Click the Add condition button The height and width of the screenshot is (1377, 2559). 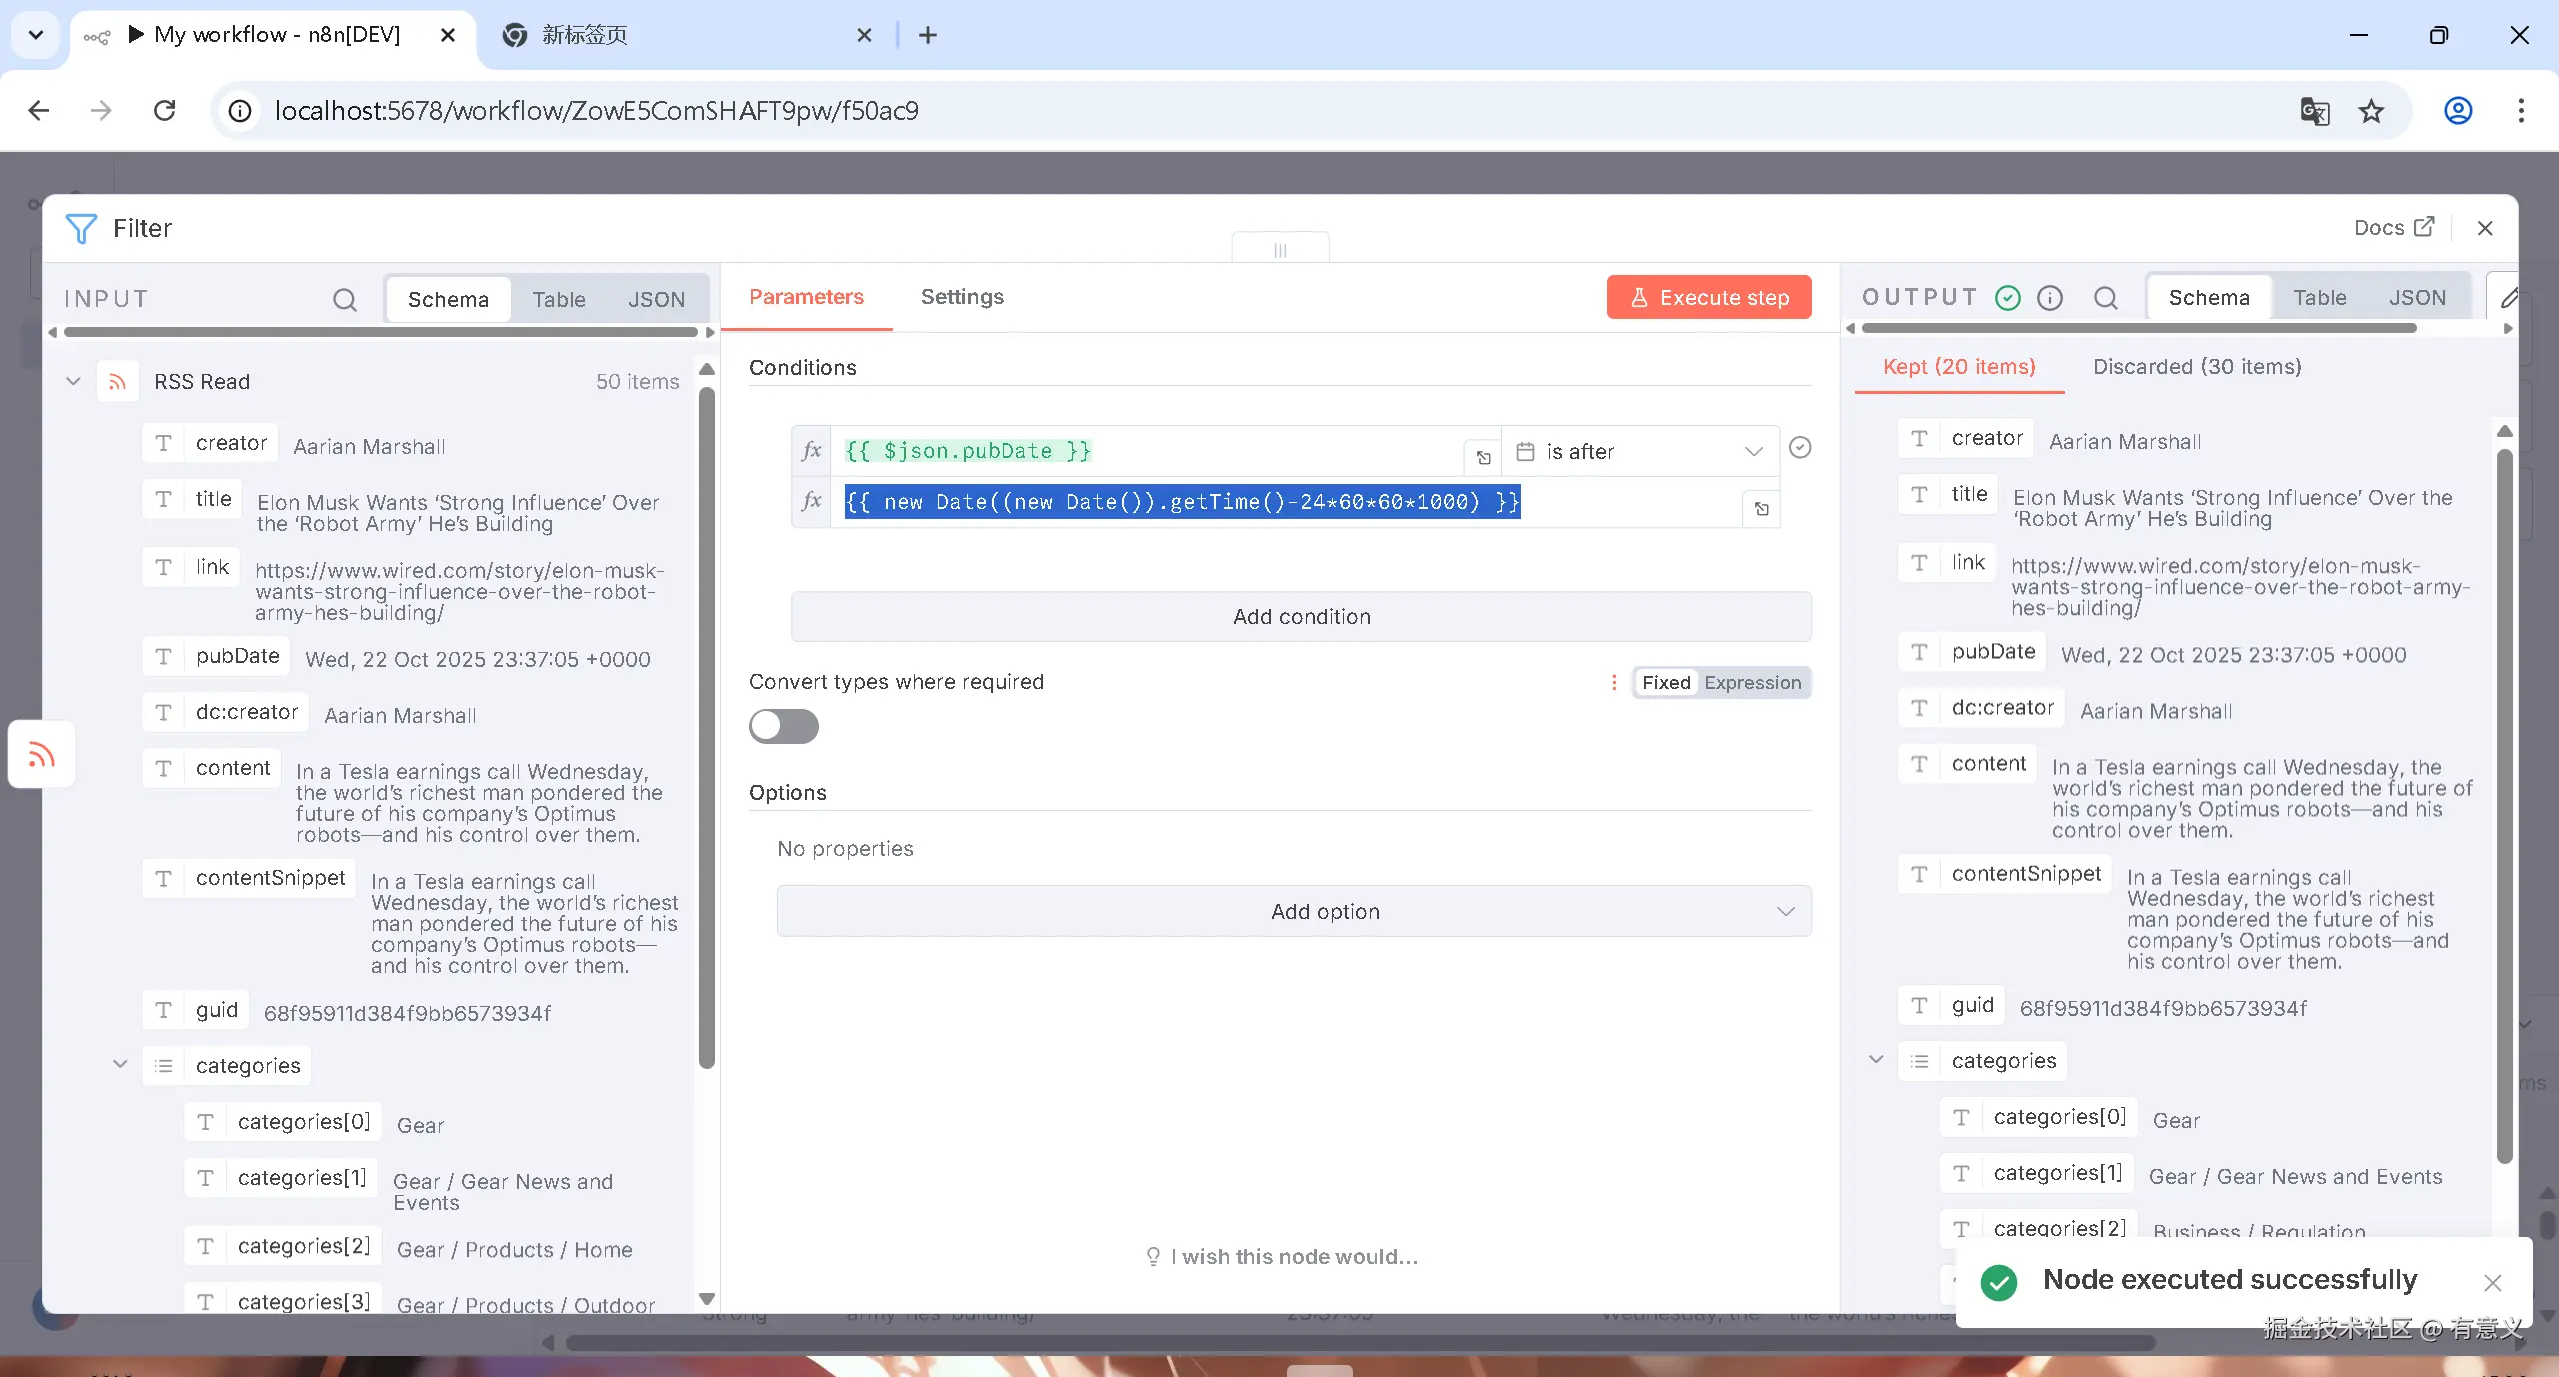[x=1300, y=617]
